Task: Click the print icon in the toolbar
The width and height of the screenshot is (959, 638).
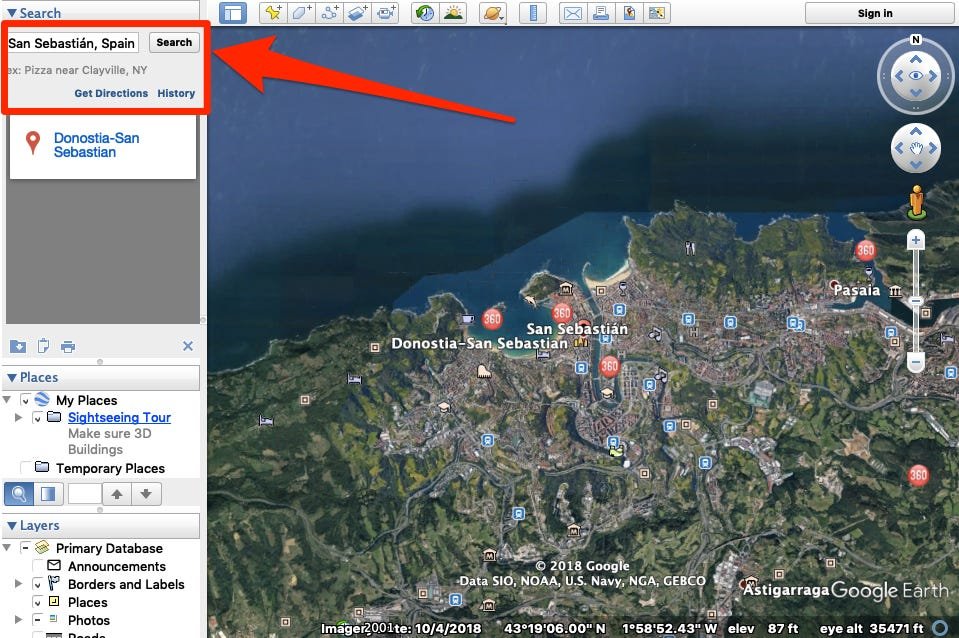Action: coord(601,13)
